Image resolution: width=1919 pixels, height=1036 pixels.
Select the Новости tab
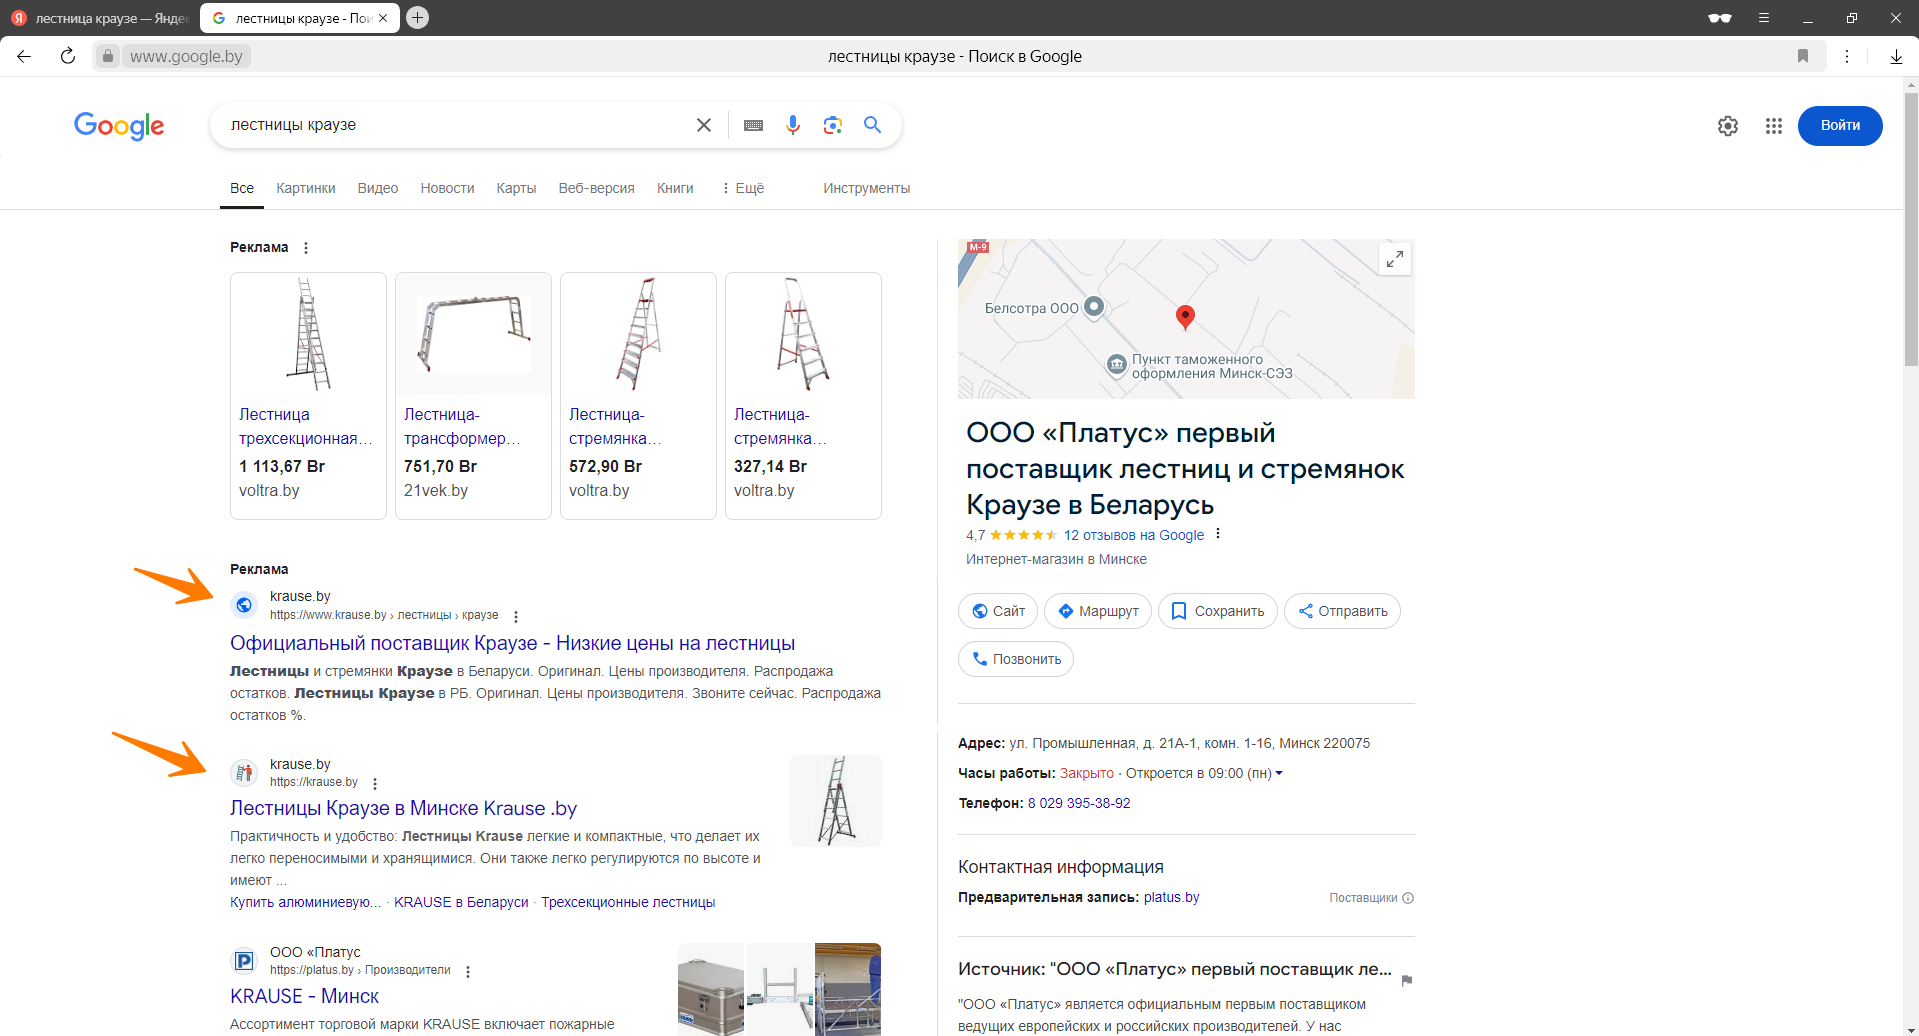(447, 188)
